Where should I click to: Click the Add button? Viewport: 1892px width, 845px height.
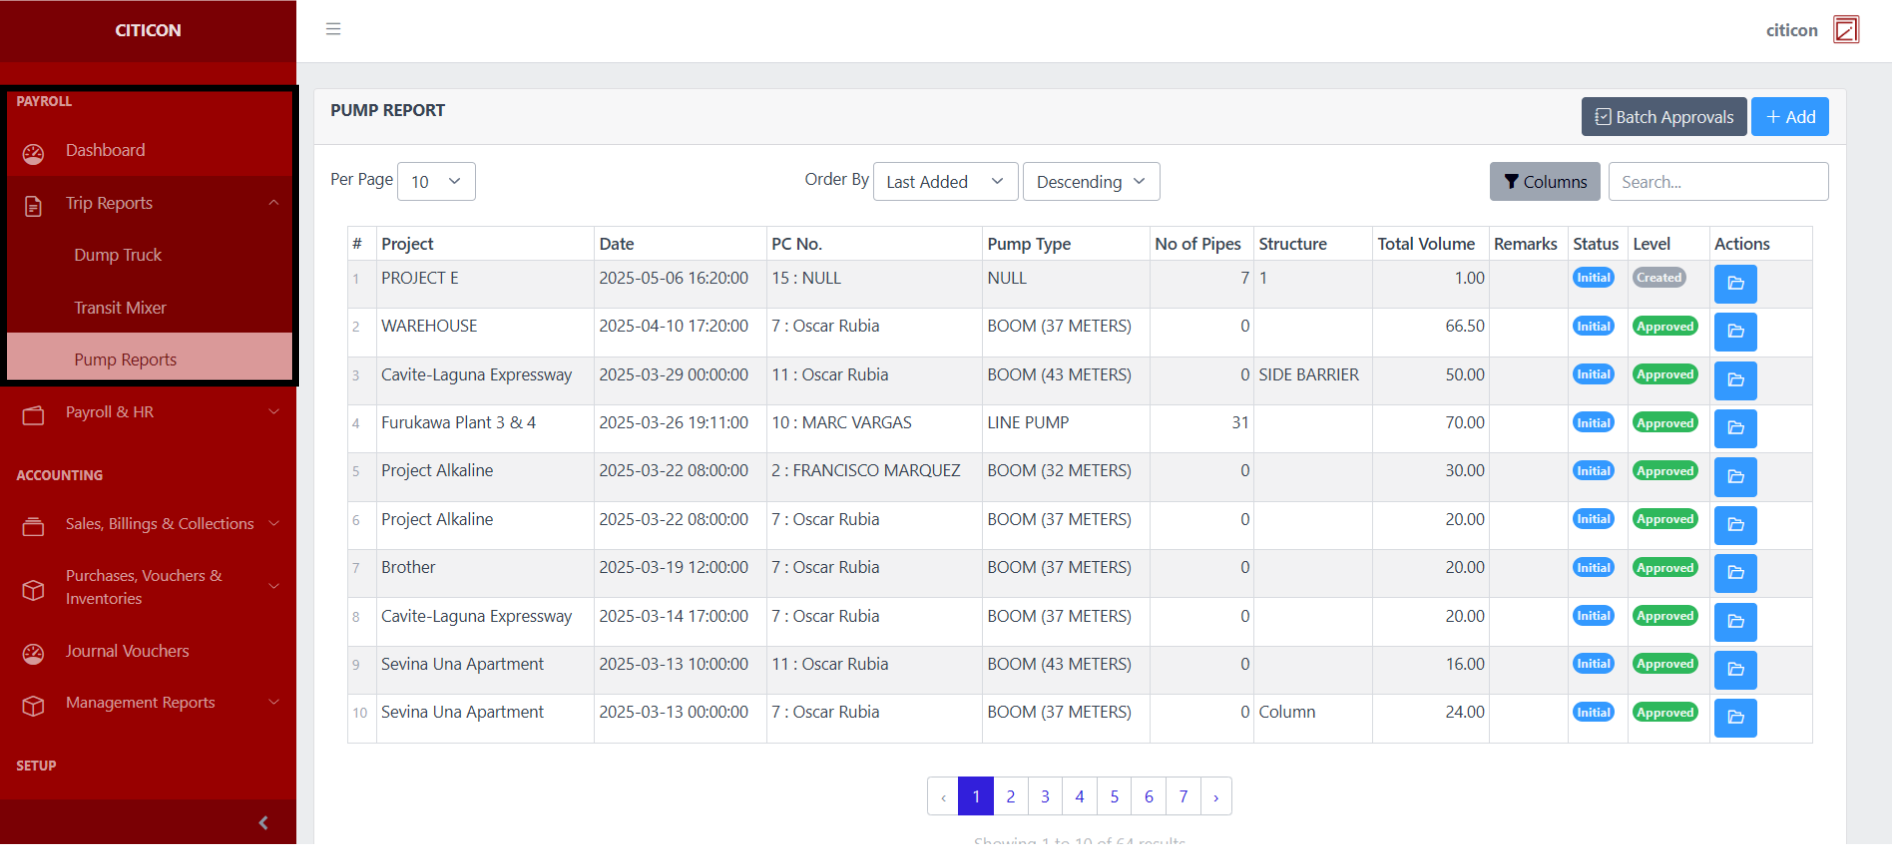tap(1789, 117)
